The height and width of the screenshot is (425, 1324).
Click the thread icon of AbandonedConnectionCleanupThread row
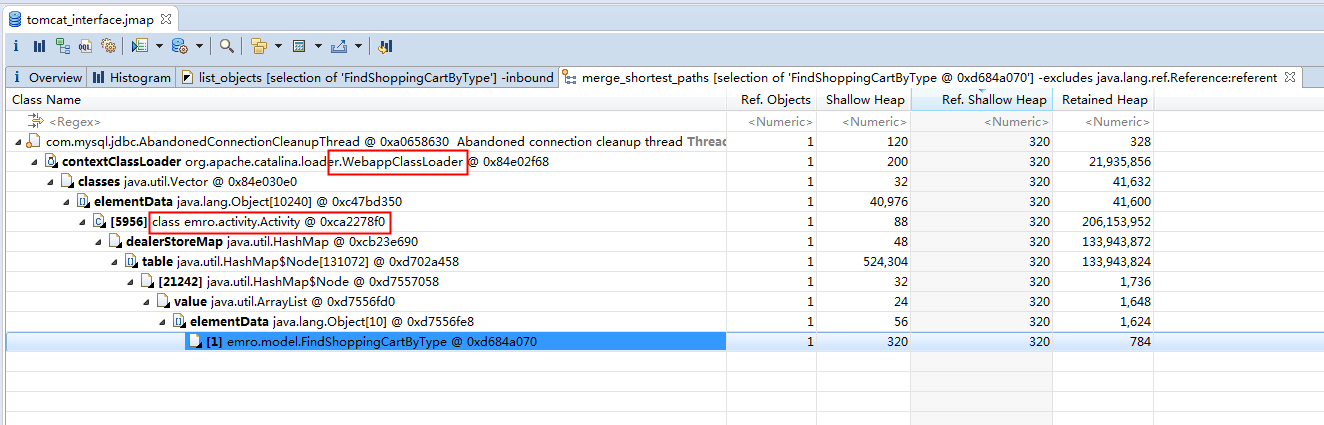(x=35, y=142)
